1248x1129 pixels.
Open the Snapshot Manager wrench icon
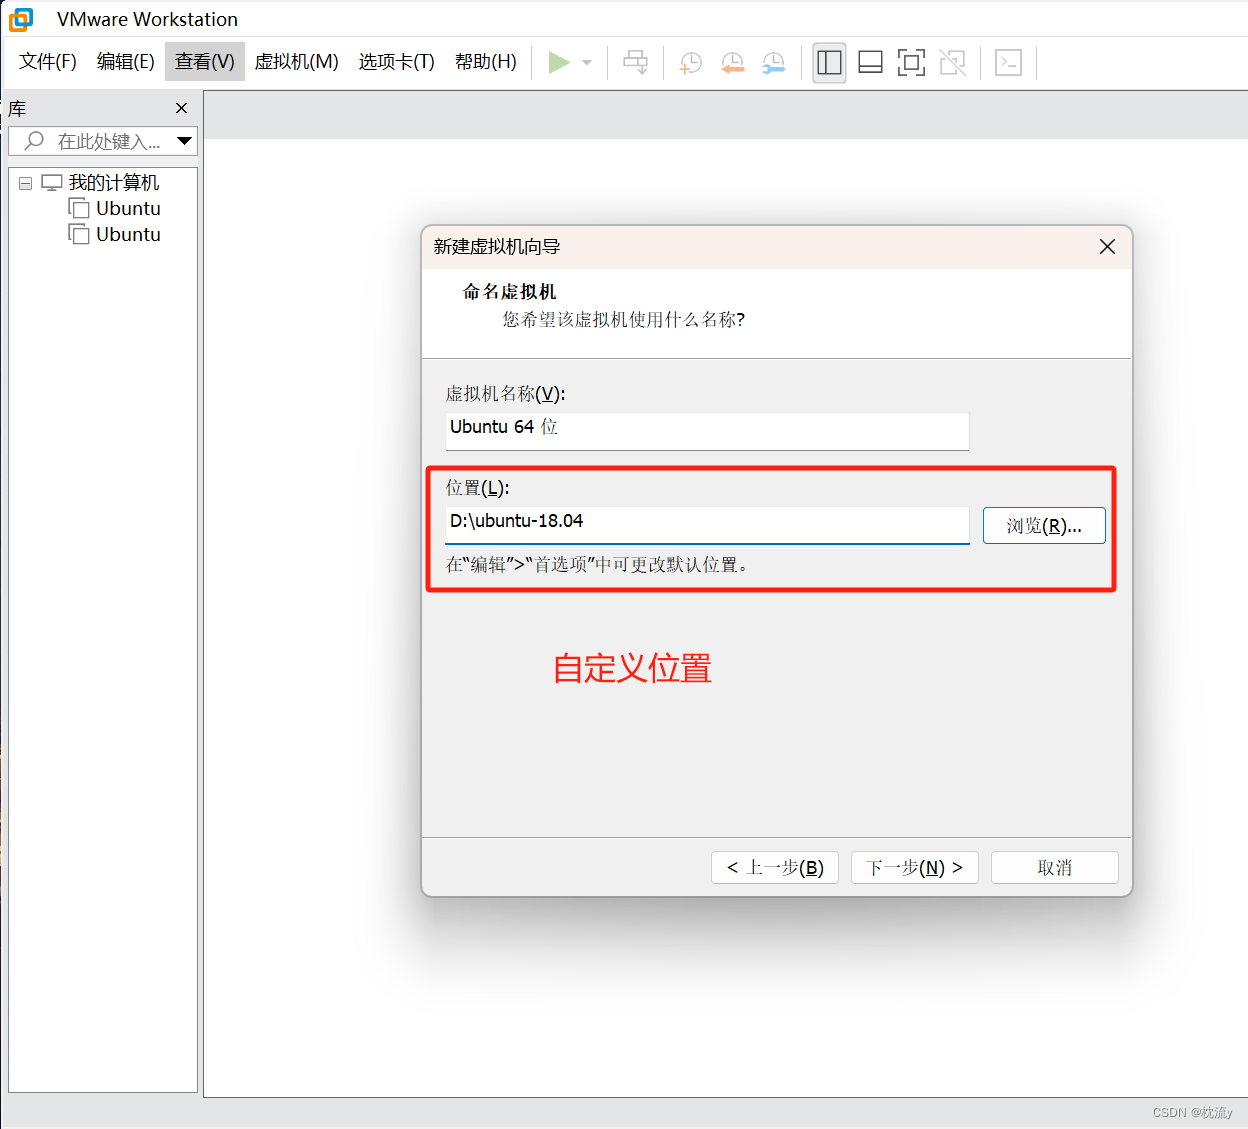[x=774, y=62]
